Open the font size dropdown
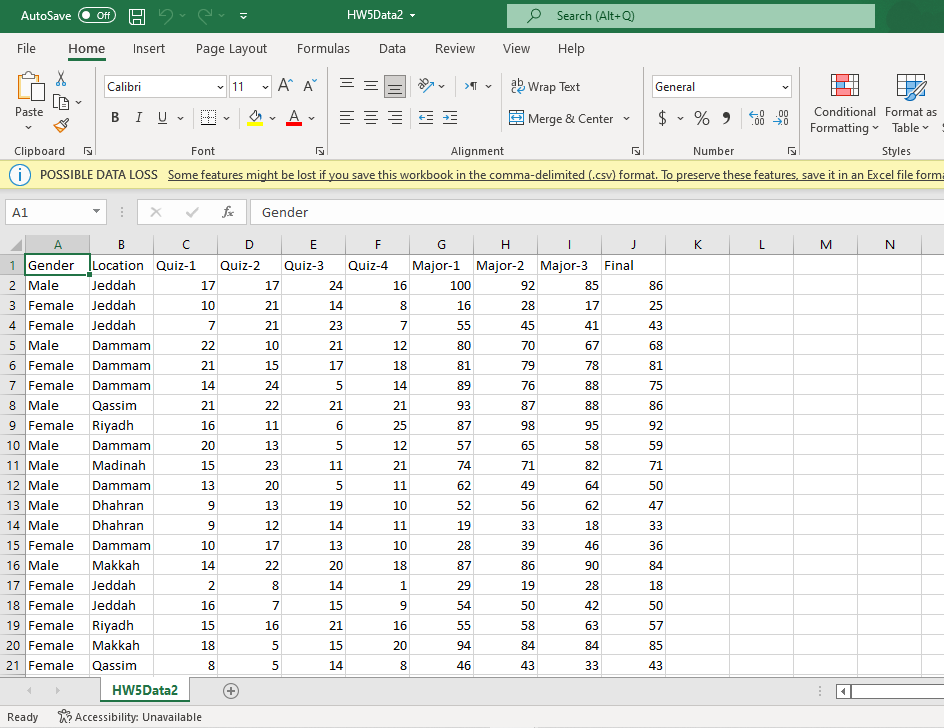The width and height of the screenshot is (944, 728). coord(266,87)
